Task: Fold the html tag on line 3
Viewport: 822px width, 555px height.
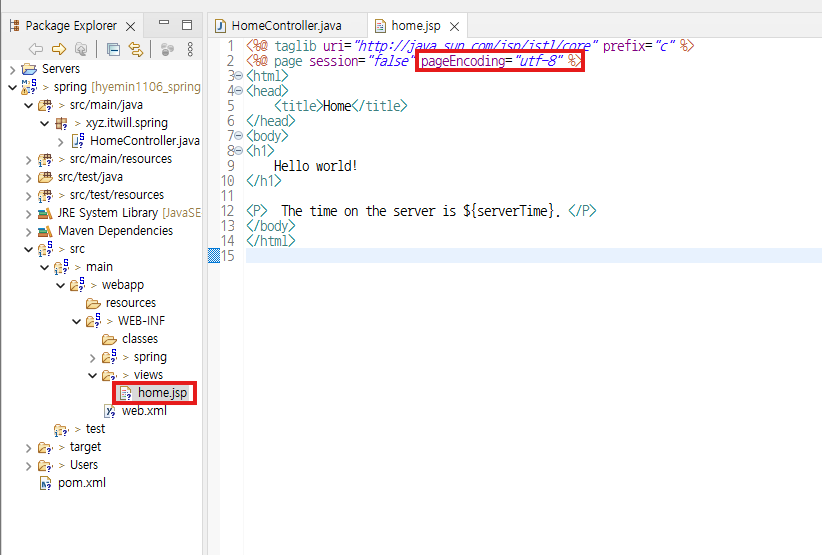Action: coord(239,76)
